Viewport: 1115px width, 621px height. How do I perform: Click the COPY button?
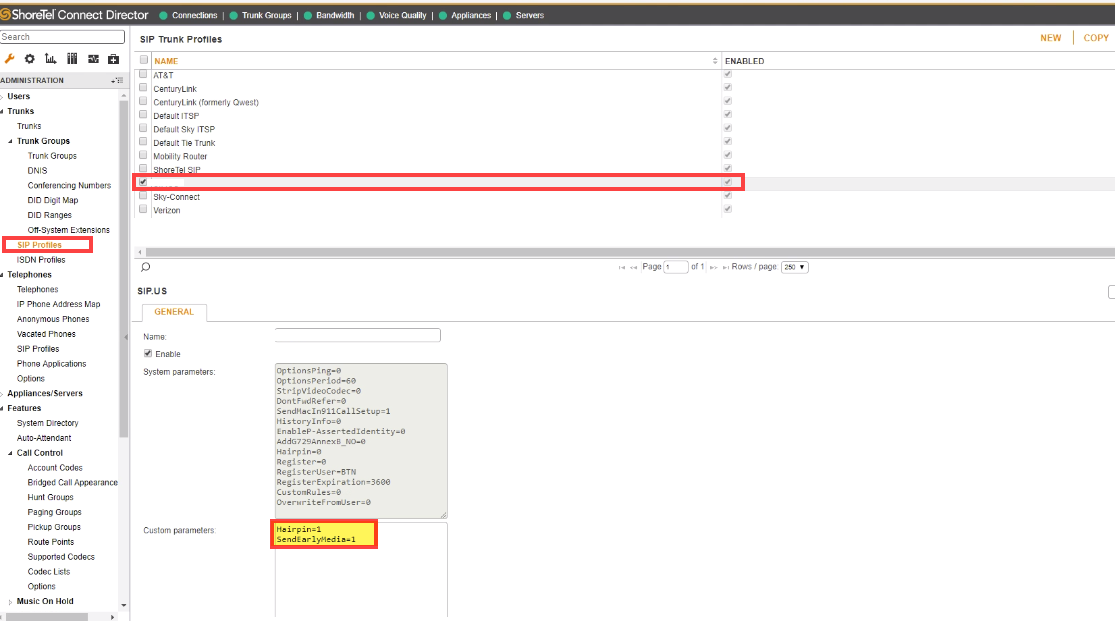(1096, 38)
